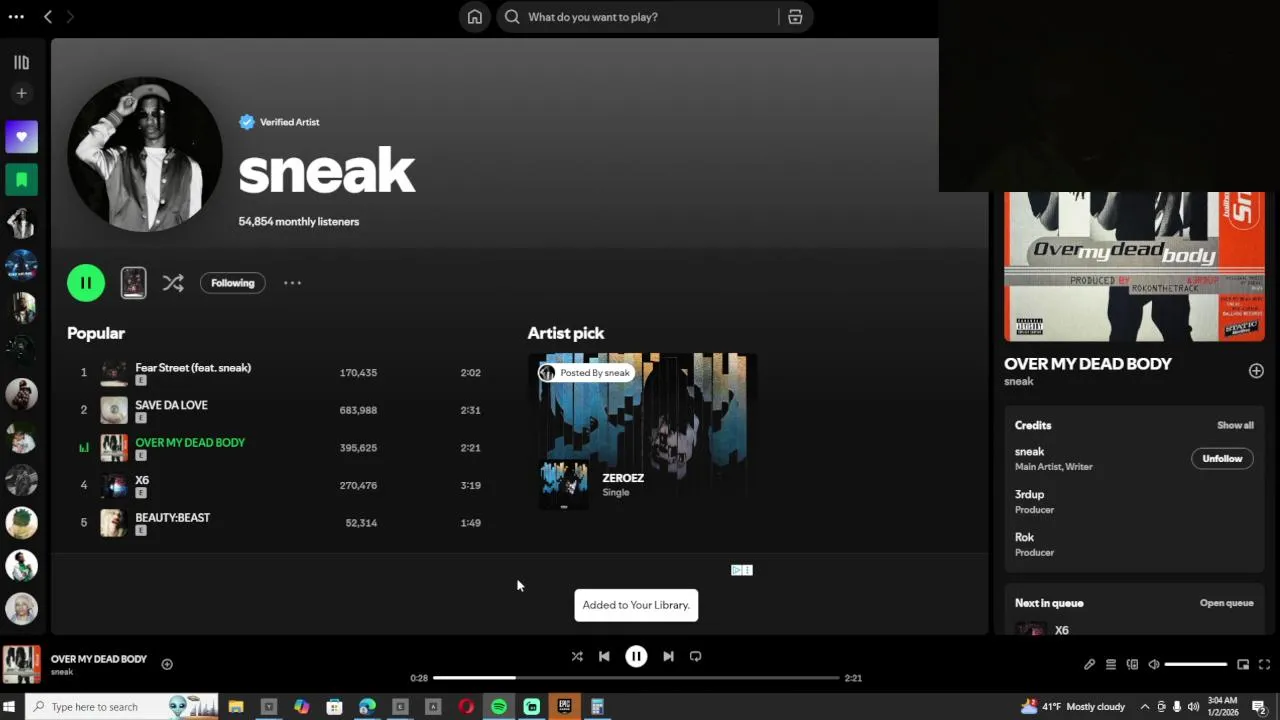This screenshot has width=1280, height=720.
Task: Click the Following button
Action: pos(233,283)
